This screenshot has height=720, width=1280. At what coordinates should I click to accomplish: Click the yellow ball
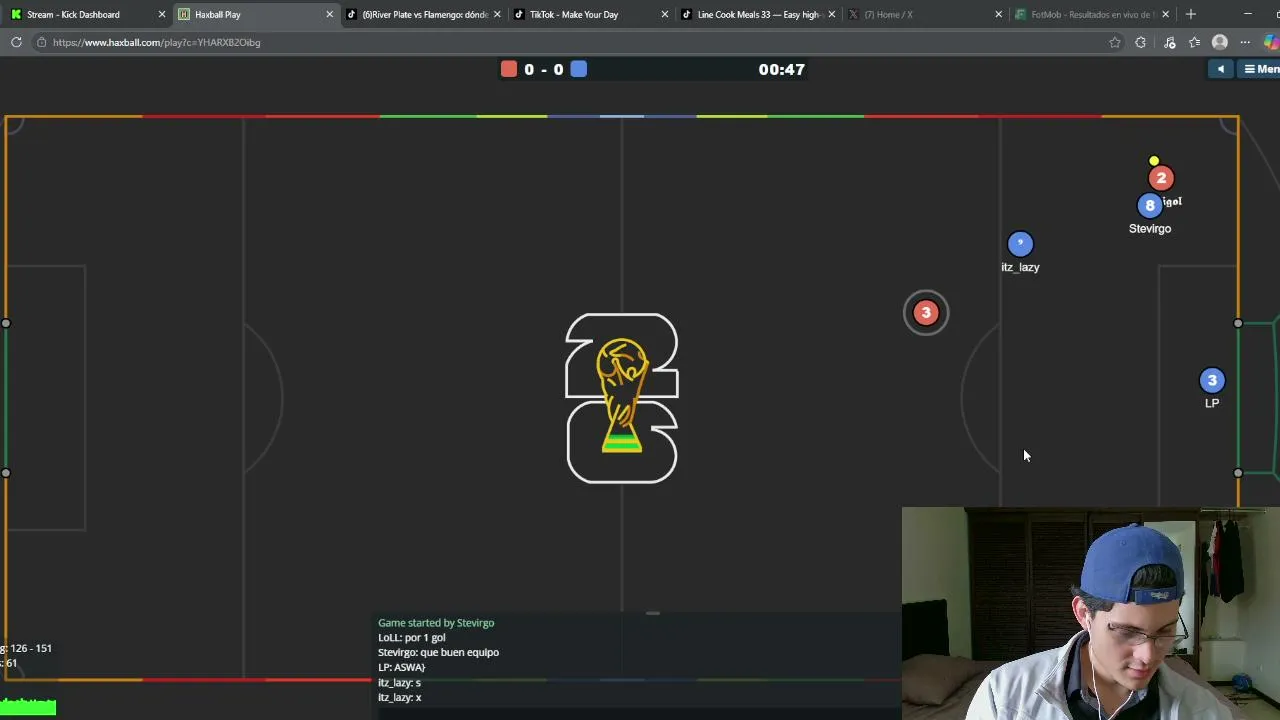click(x=1154, y=161)
